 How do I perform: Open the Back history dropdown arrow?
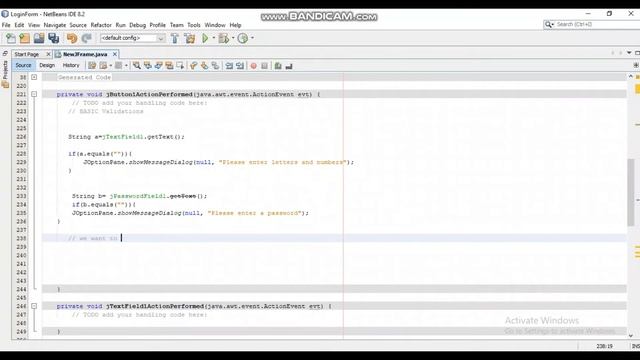pyautogui.click(x=111, y=66)
